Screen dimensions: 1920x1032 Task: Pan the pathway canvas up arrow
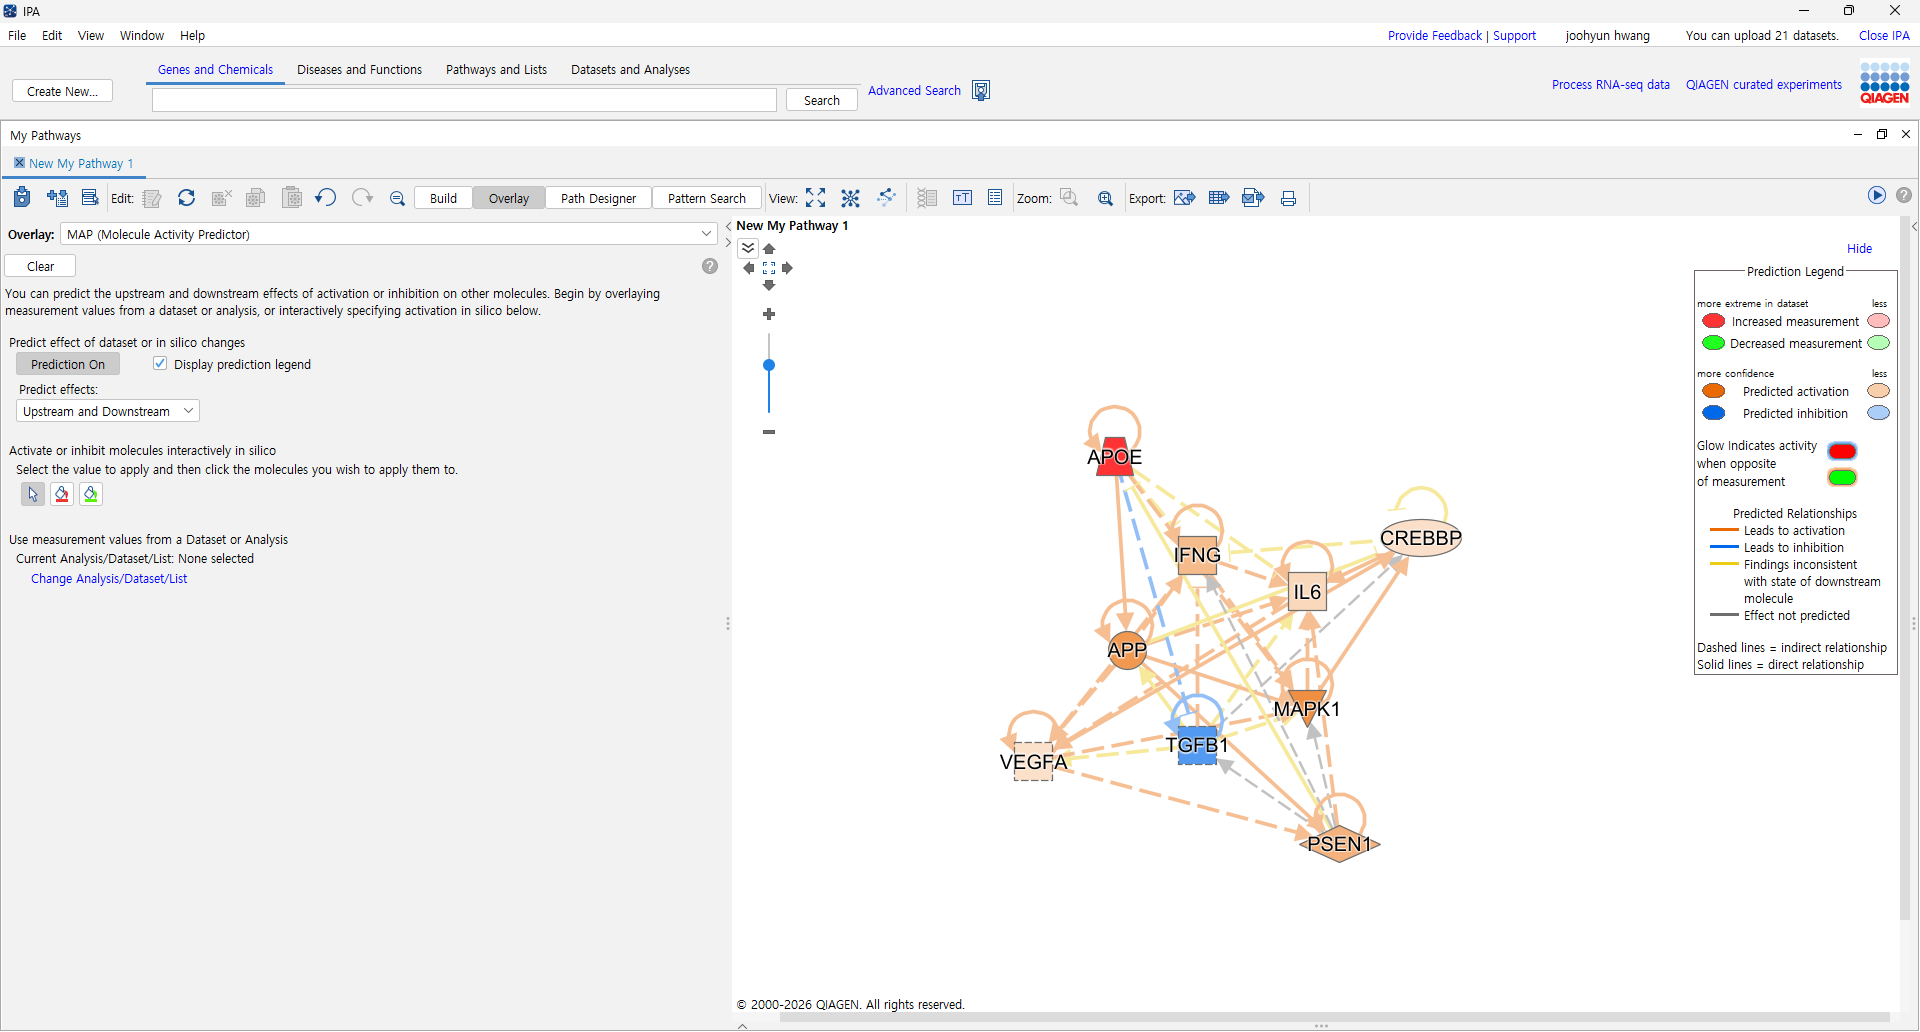click(769, 249)
